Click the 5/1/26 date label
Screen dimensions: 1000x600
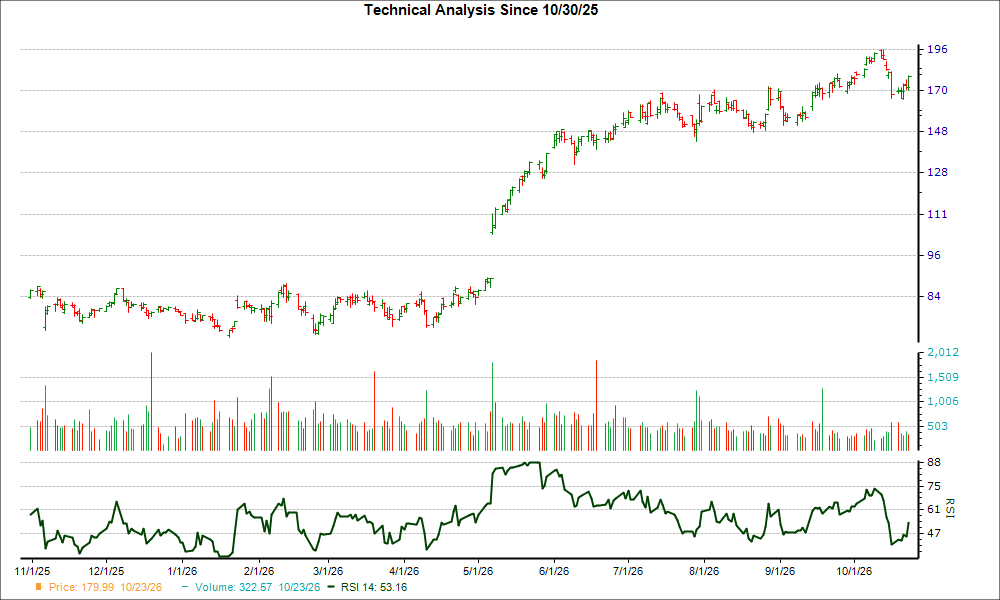(x=478, y=571)
